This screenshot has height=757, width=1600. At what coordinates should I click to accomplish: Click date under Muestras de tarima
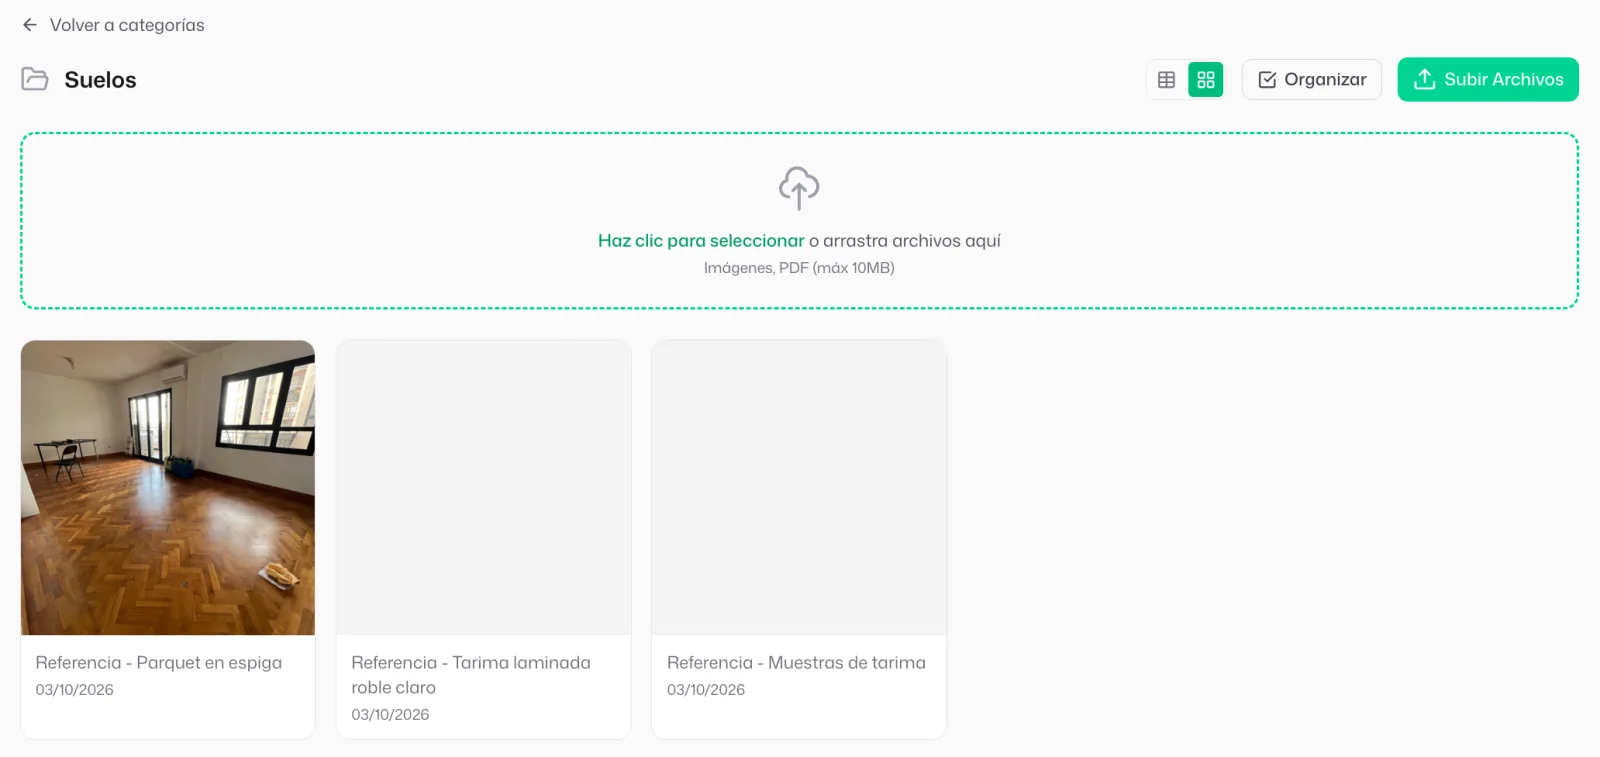pyautogui.click(x=706, y=690)
